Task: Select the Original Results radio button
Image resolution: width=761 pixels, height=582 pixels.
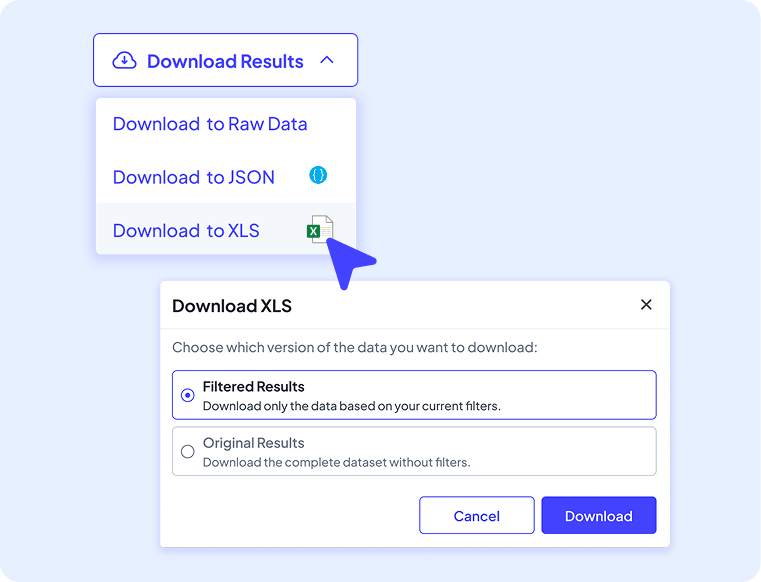Action: [187, 452]
